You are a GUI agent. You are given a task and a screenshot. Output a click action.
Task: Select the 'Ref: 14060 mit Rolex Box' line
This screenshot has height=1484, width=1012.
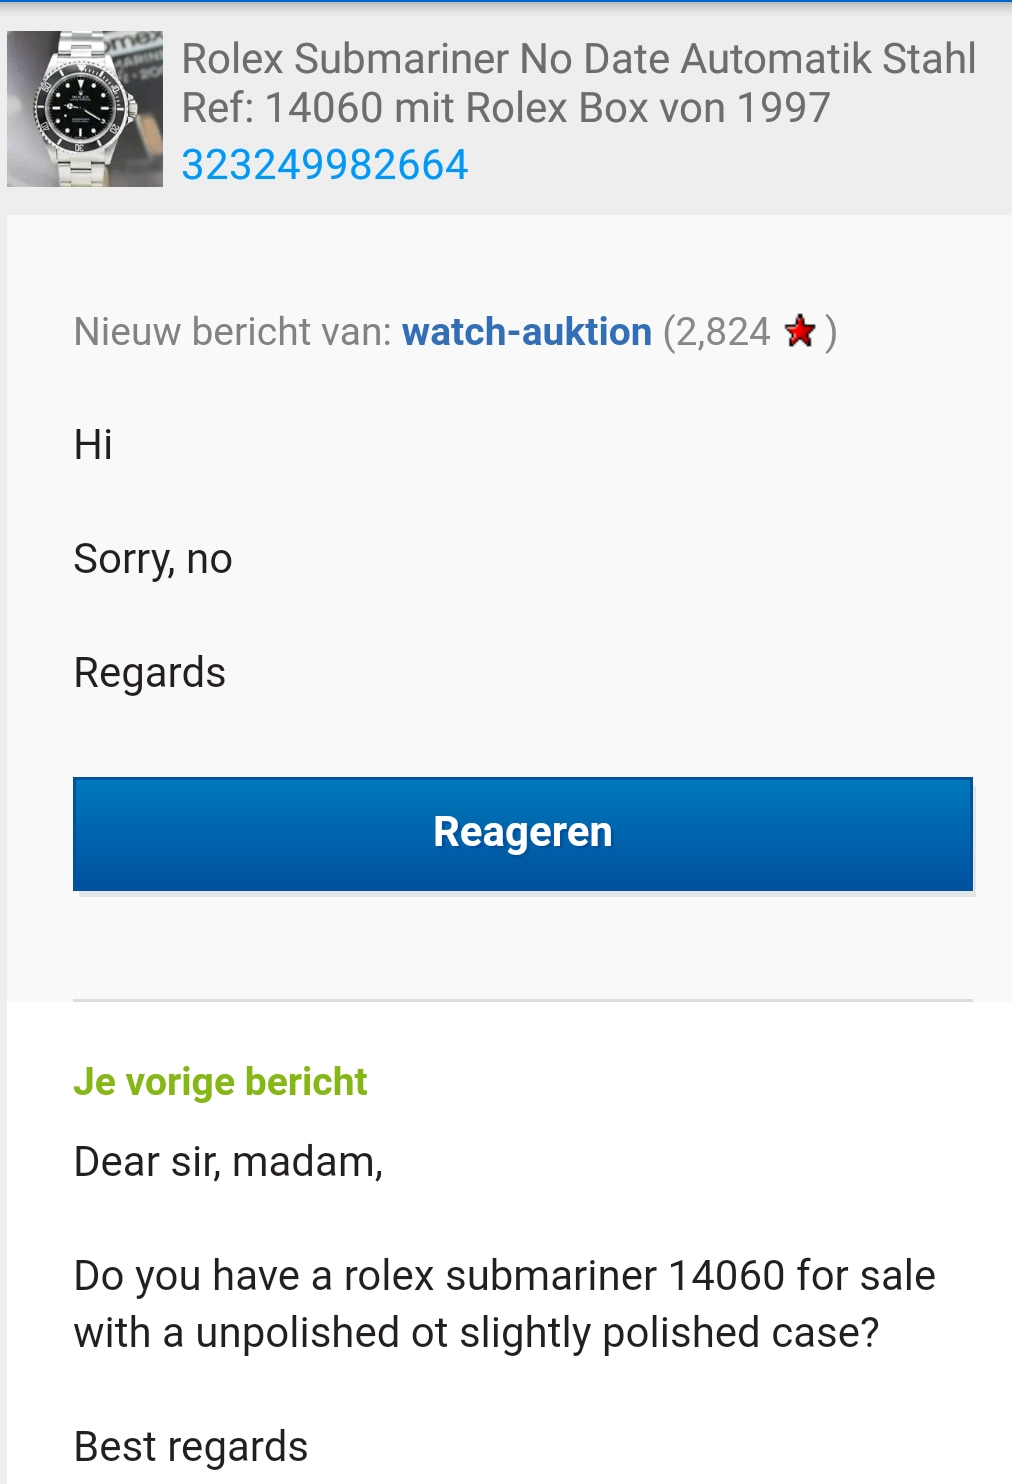pyautogui.click(x=506, y=108)
